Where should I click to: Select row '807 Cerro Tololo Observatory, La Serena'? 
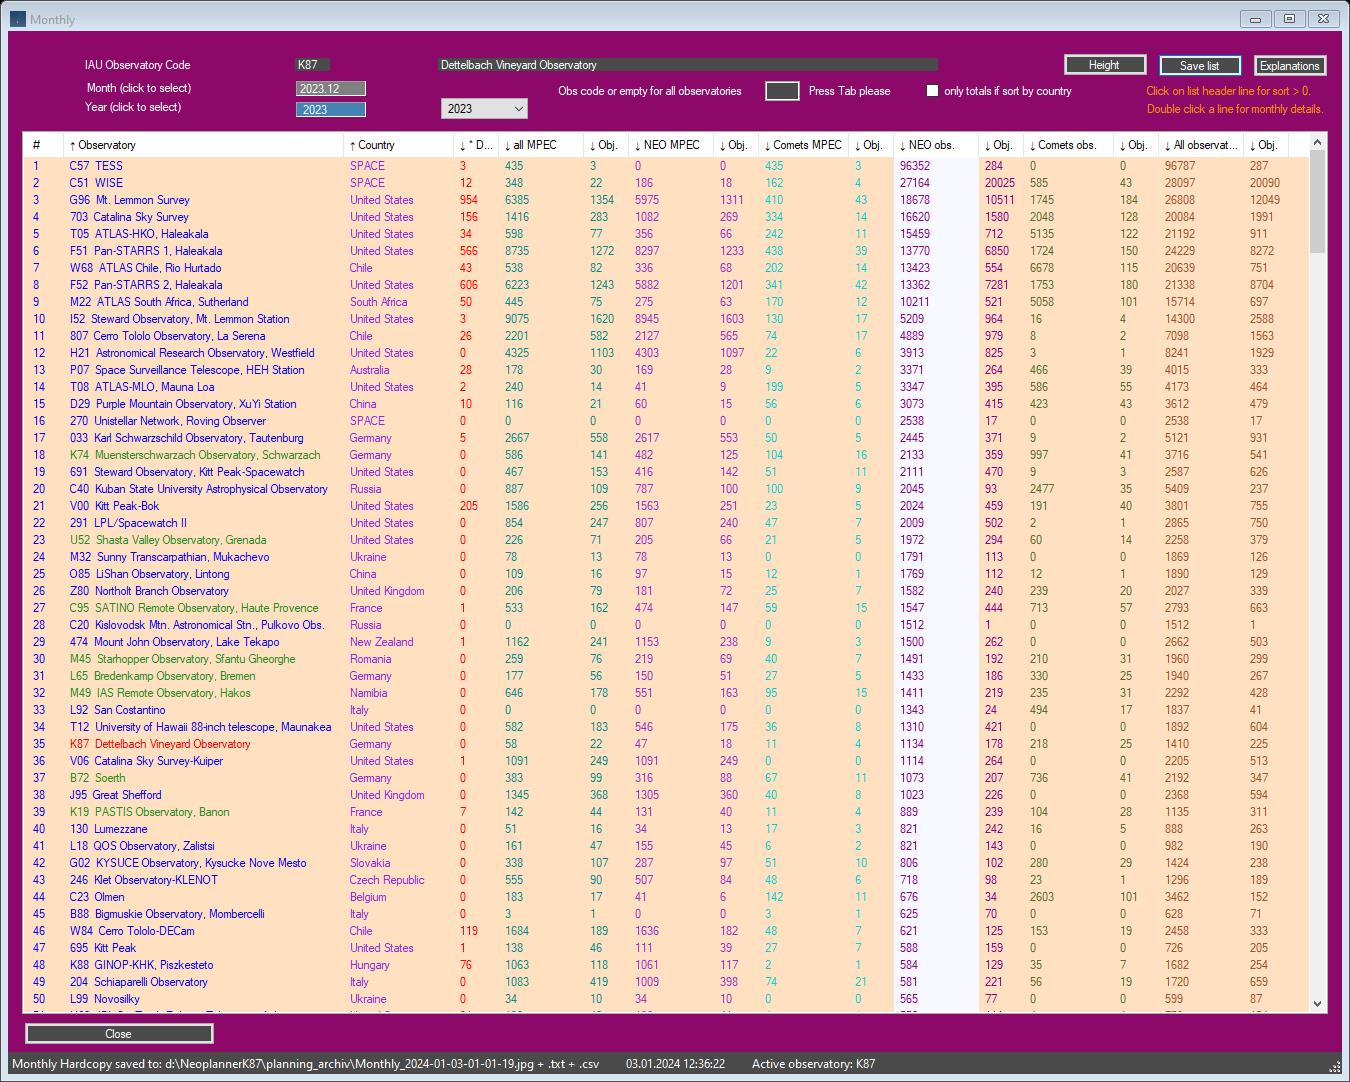pyautogui.click(x=665, y=336)
